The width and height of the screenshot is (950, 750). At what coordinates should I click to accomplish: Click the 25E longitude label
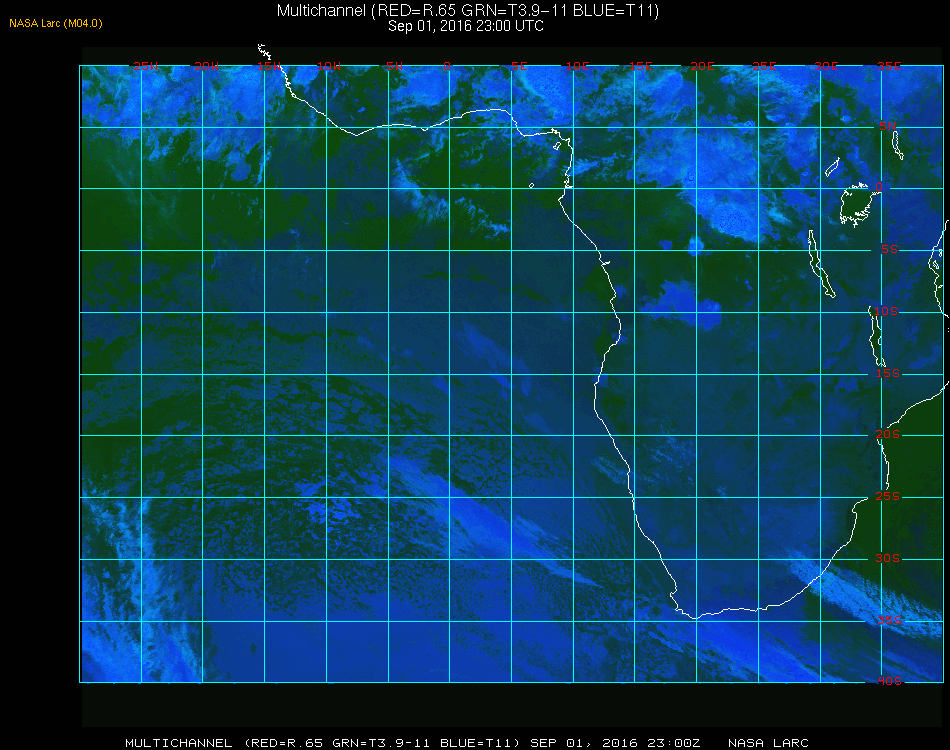pos(764,66)
